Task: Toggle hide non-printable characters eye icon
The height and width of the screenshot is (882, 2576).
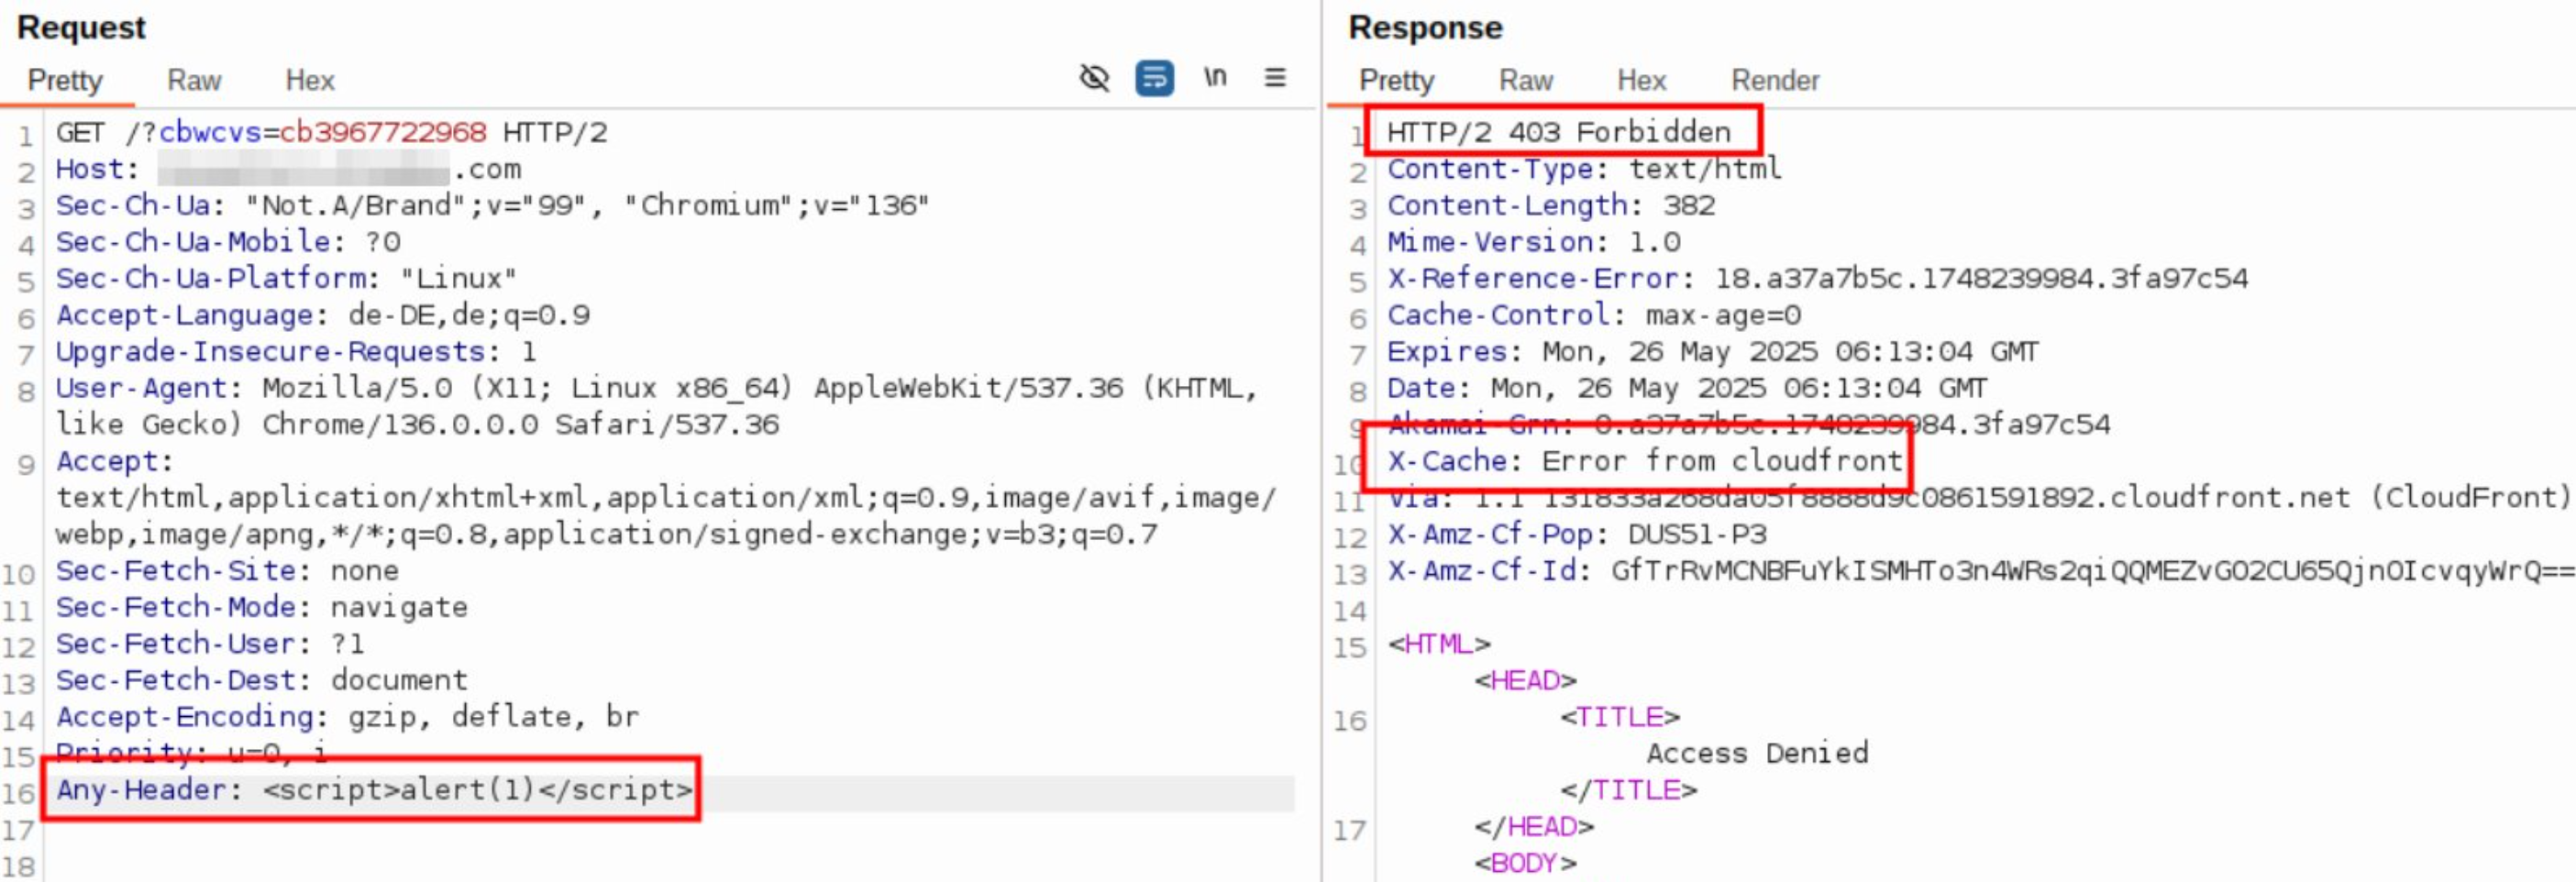Action: click(x=1094, y=78)
